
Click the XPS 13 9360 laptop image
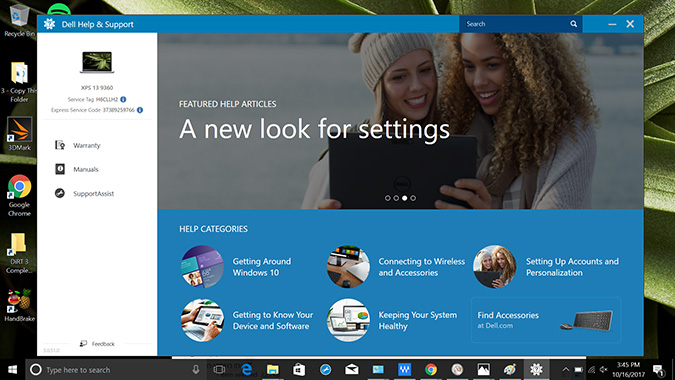pyautogui.click(x=97, y=62)
